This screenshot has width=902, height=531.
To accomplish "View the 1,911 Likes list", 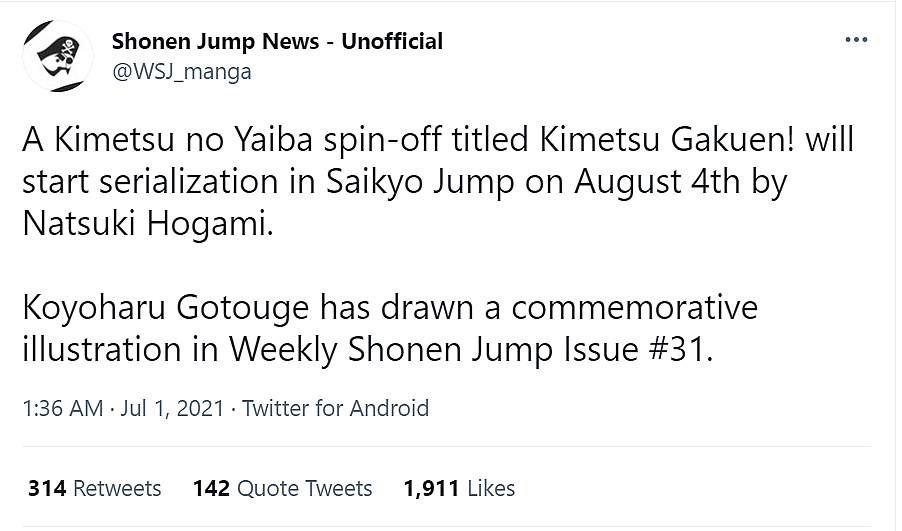I will tap(459, 488).
